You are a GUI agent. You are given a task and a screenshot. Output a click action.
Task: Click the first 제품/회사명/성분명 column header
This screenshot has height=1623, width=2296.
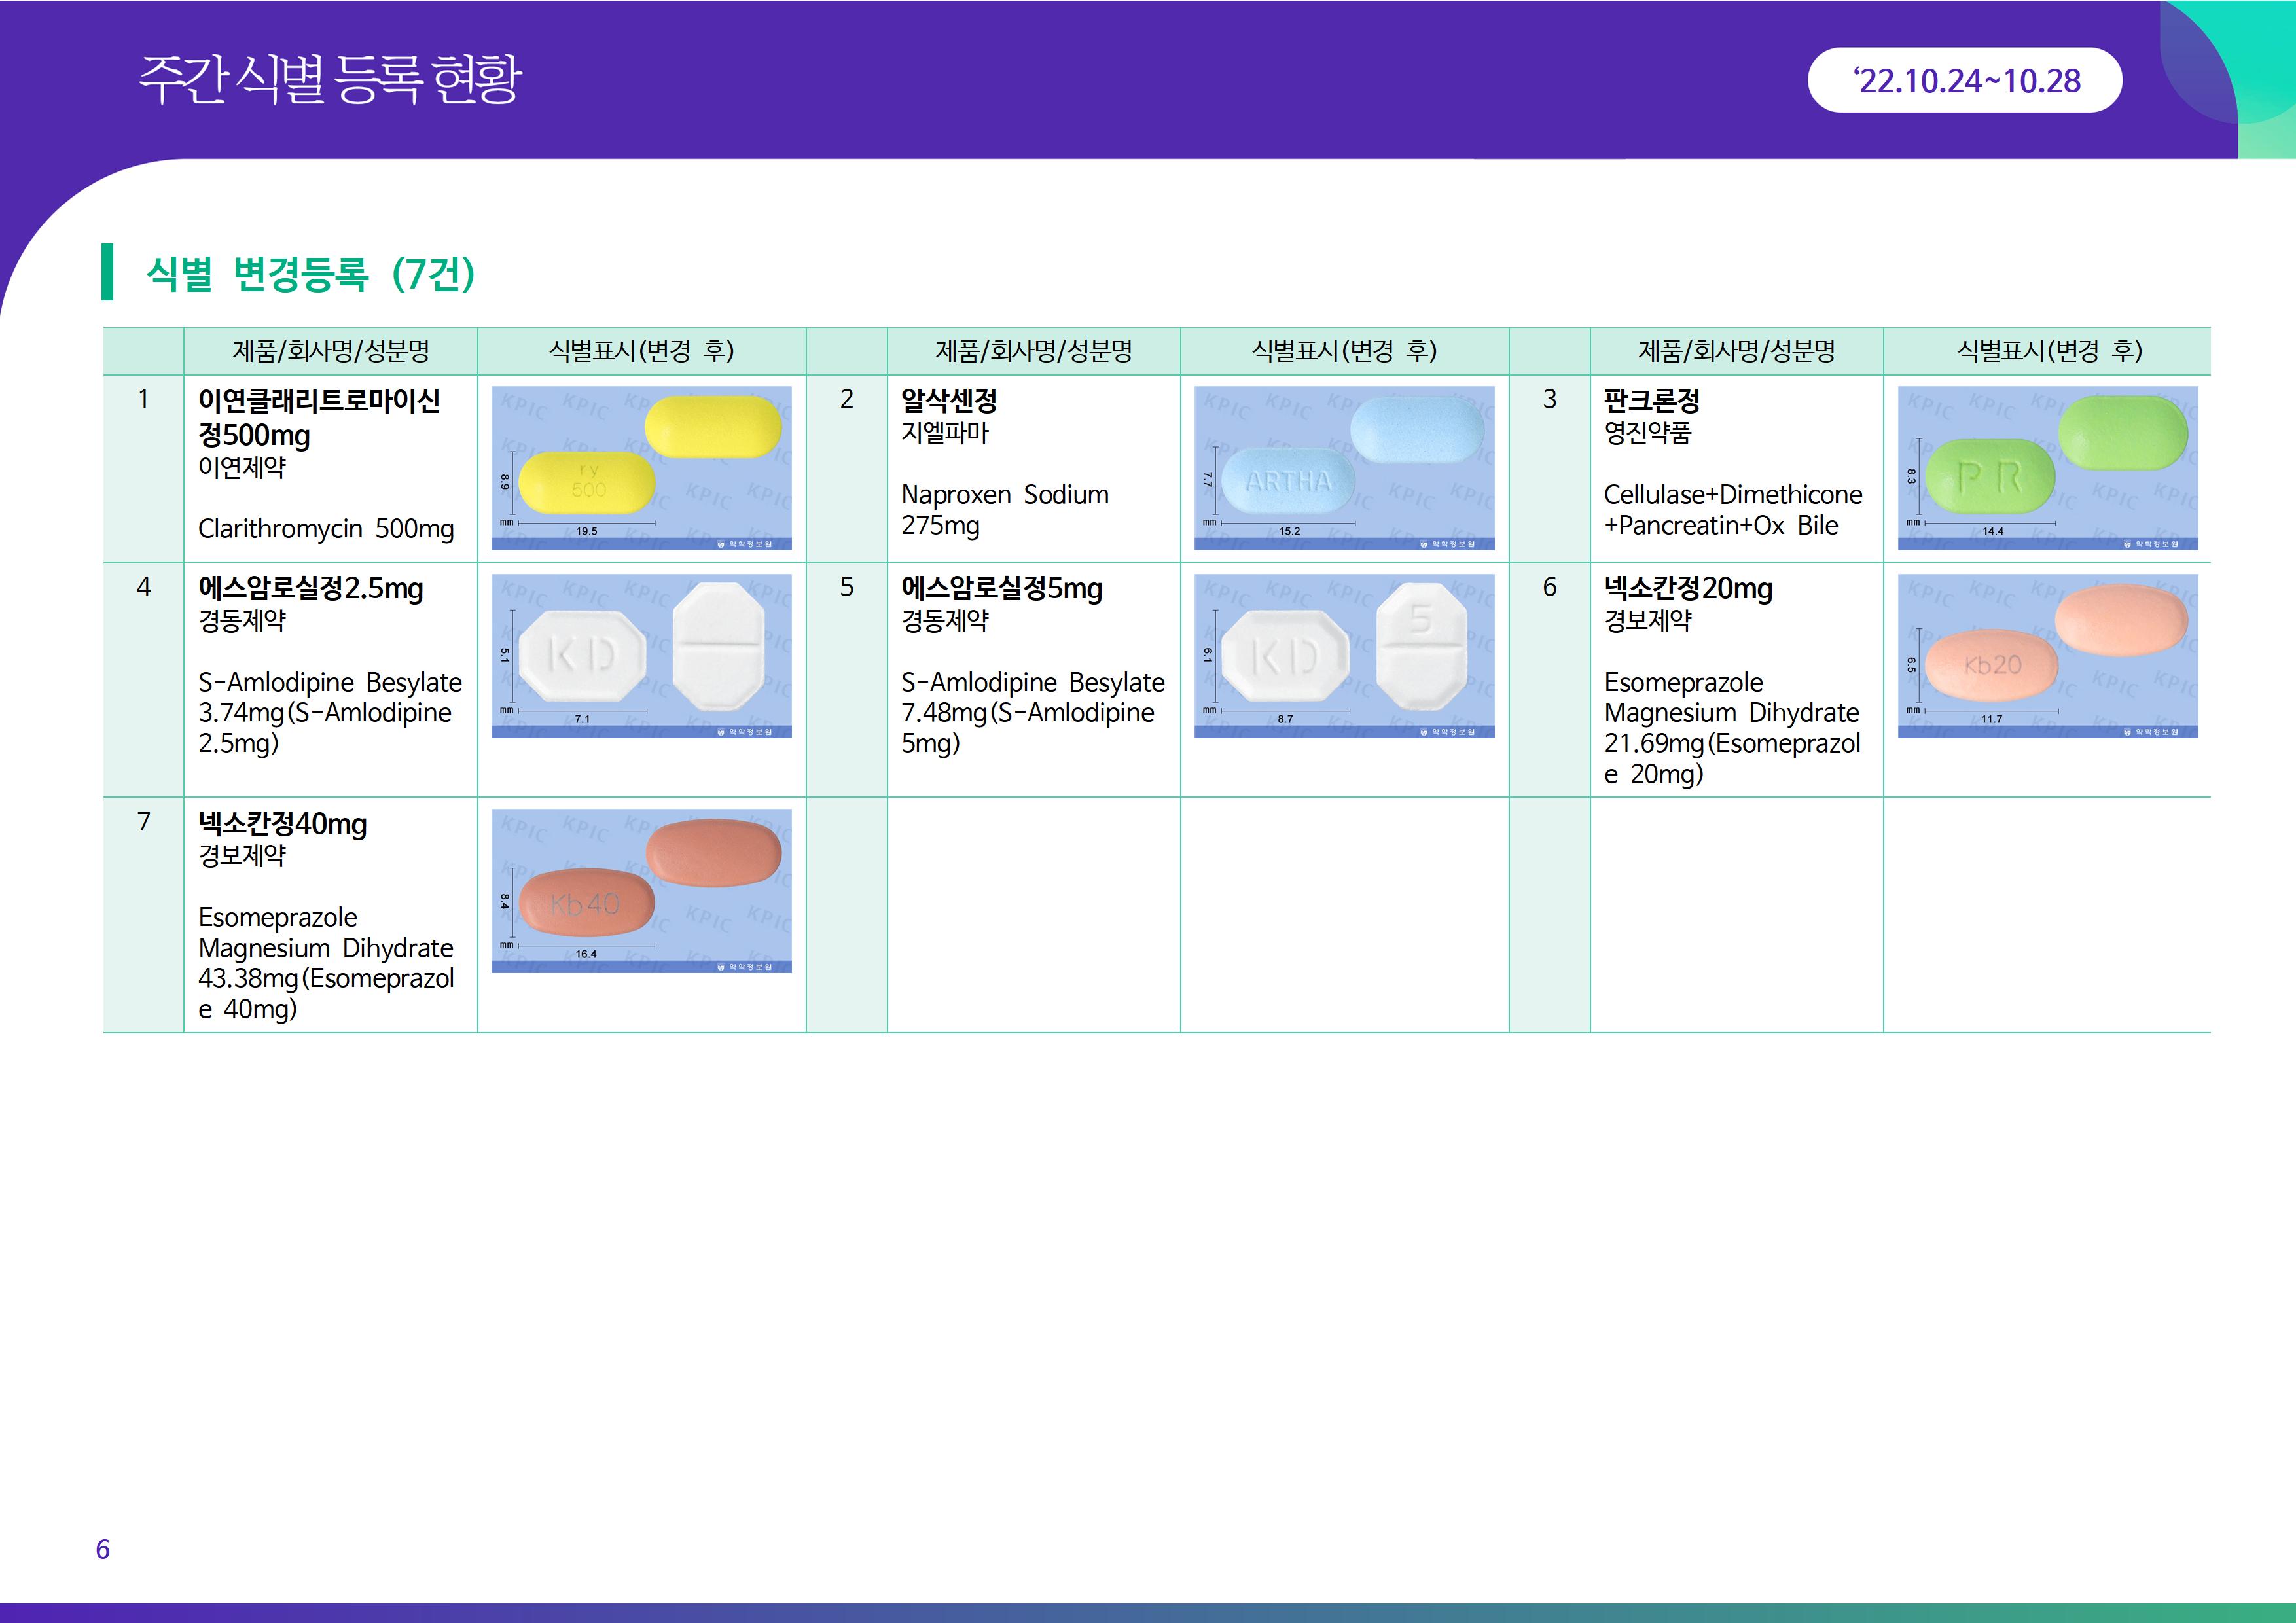[x=330, y=351]
